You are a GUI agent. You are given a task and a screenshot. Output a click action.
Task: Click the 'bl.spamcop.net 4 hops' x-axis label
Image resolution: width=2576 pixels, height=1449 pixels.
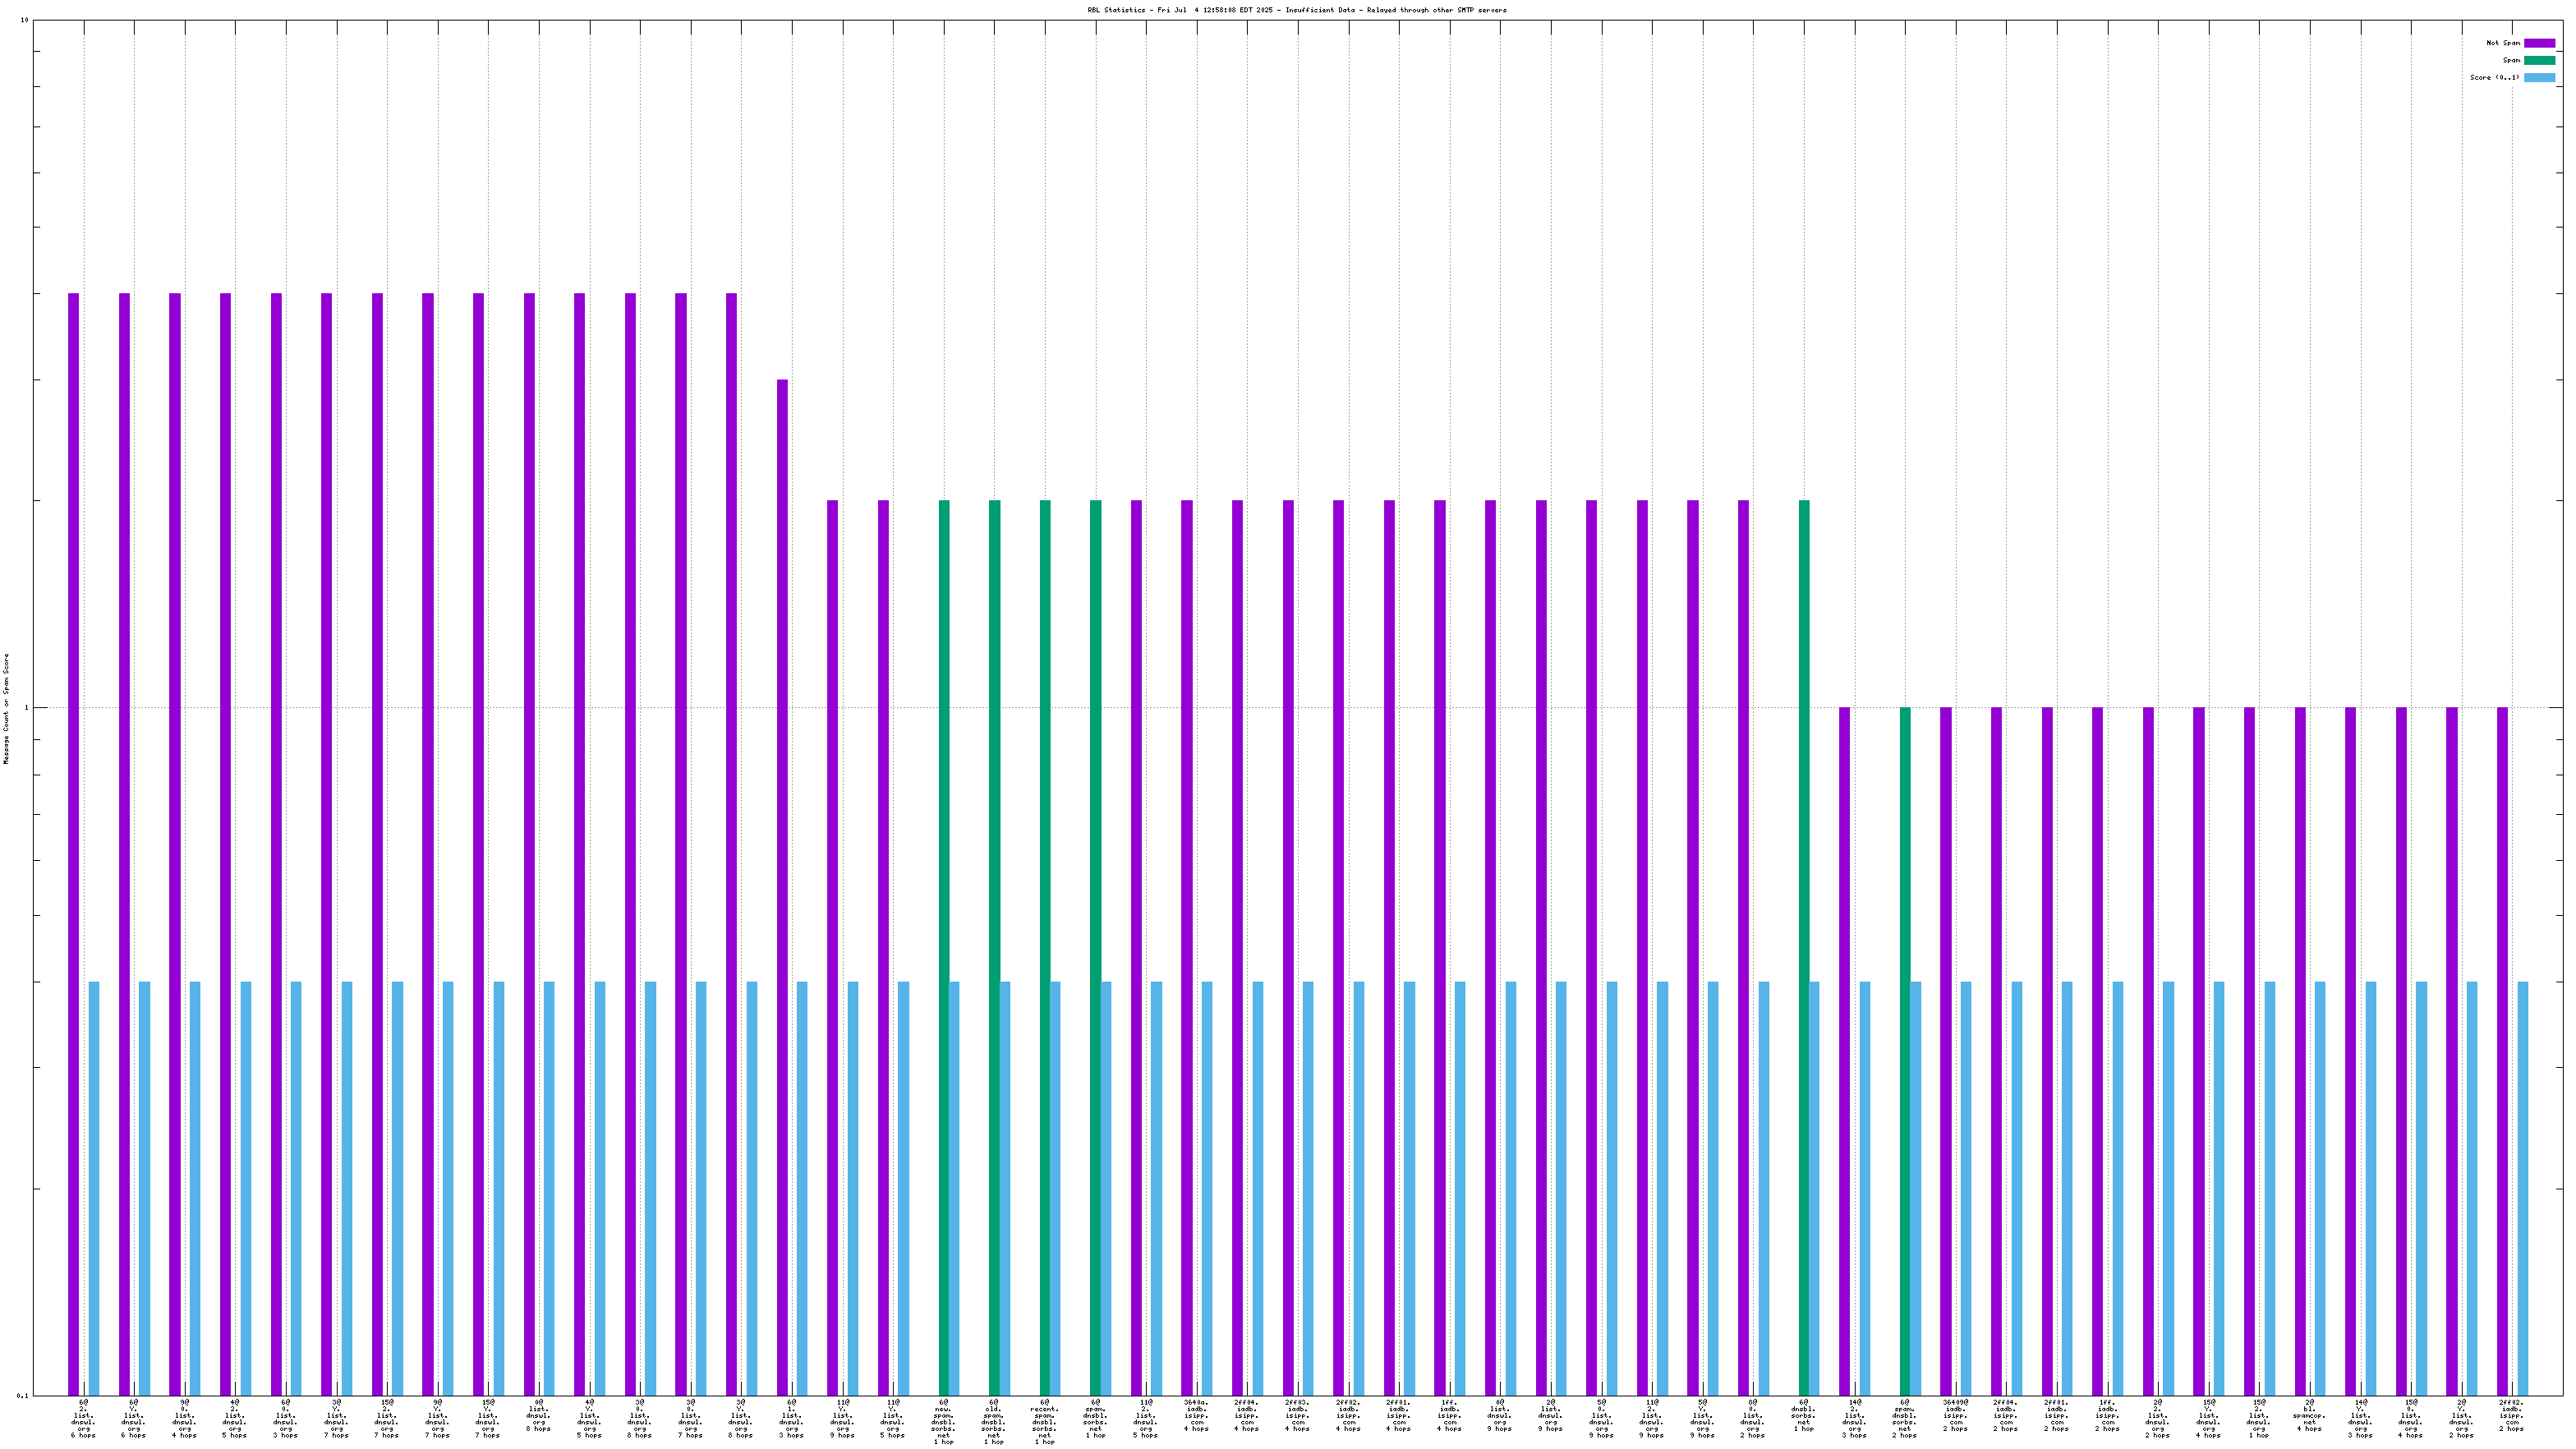2309,1415
